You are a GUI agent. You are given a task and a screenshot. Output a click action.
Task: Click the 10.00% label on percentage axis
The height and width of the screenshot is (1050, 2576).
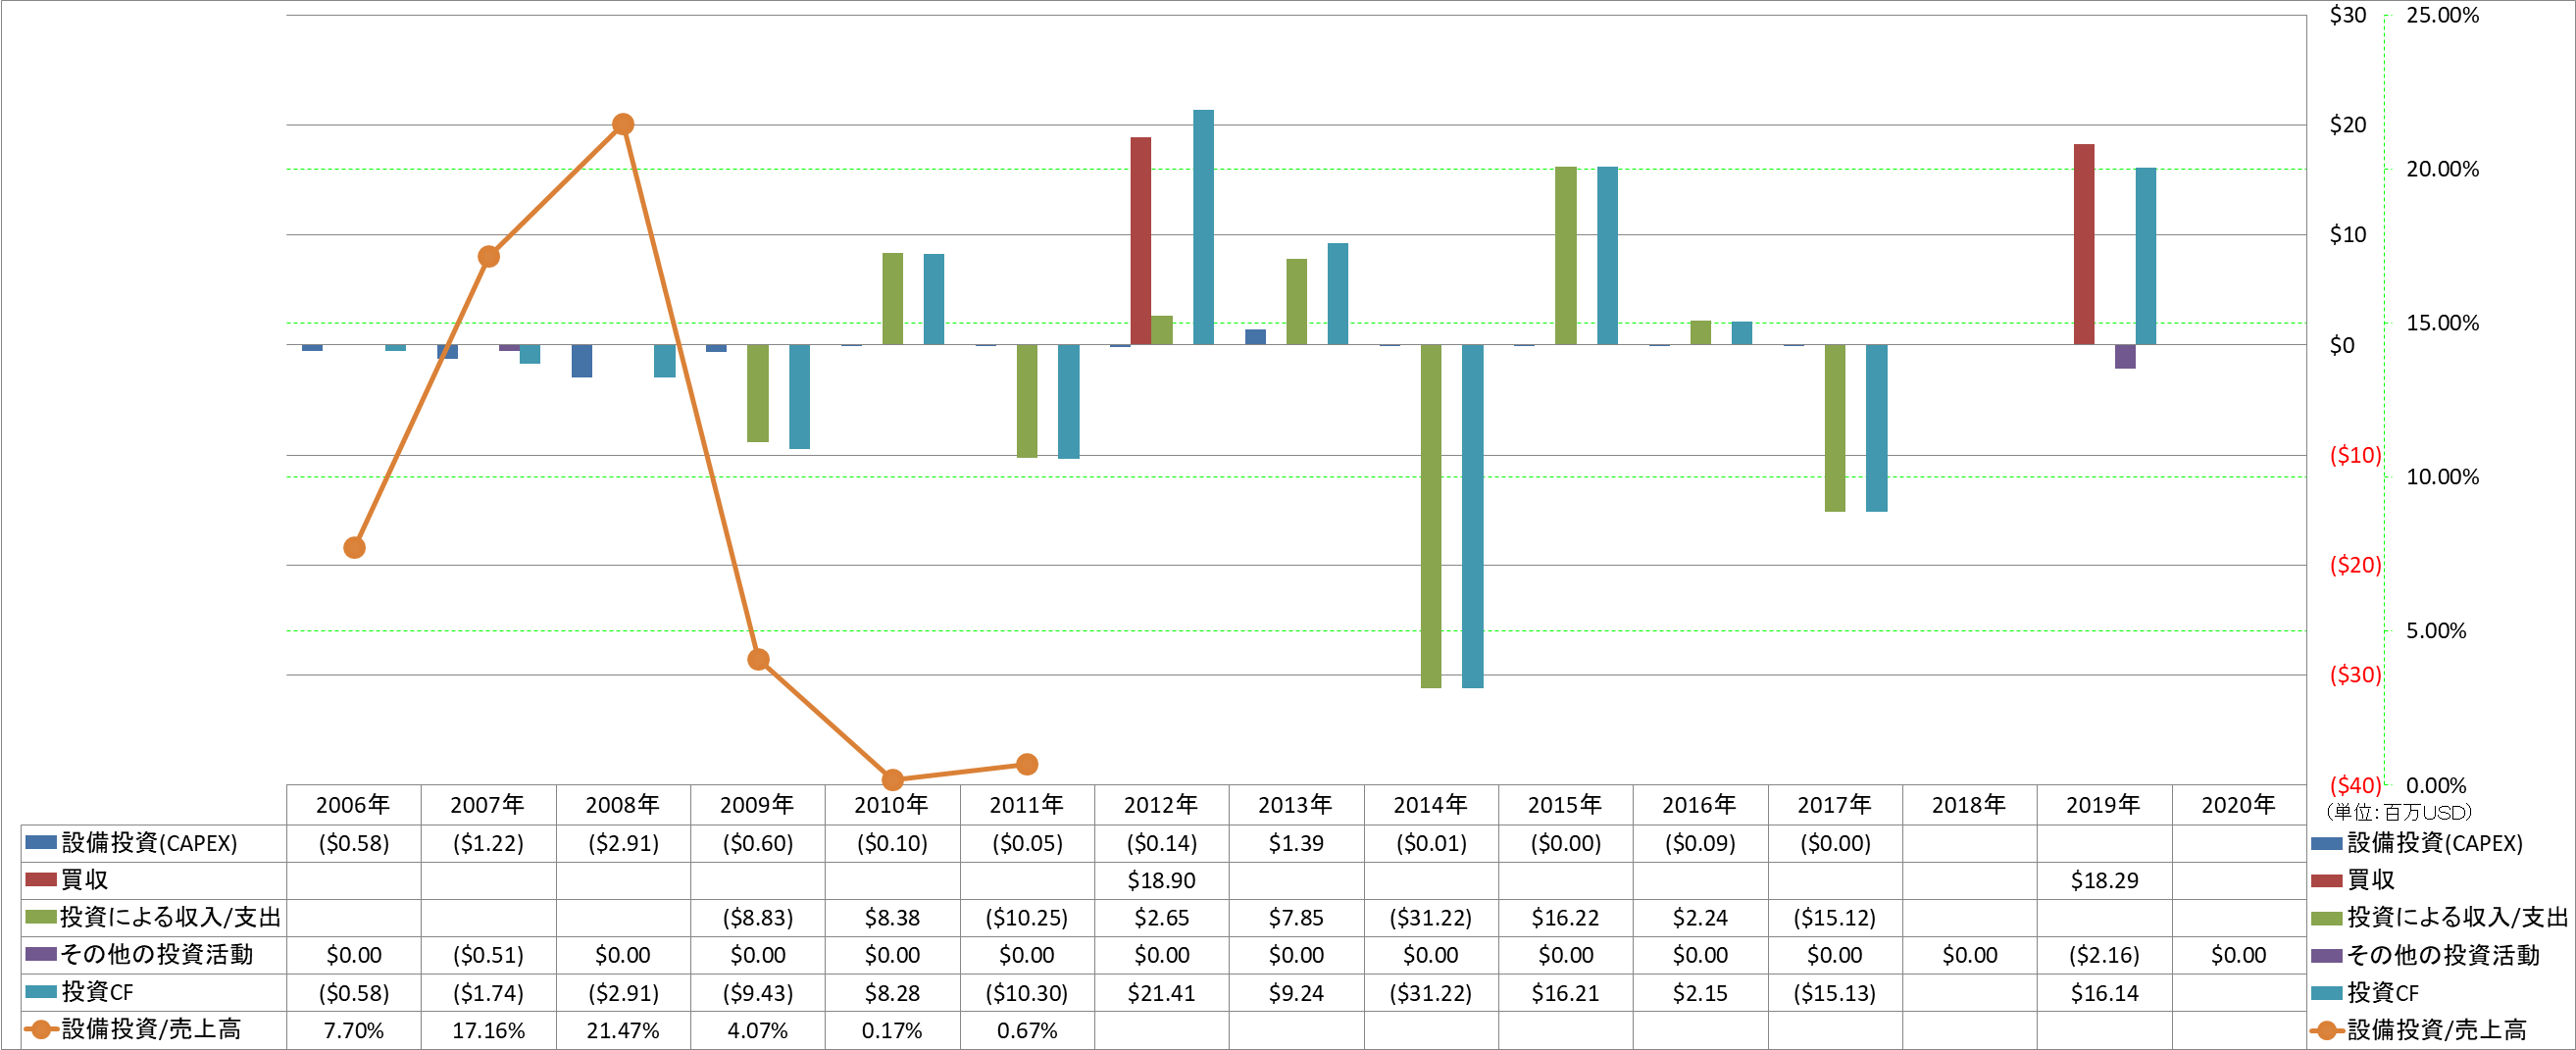click(x=2442, y=477)
